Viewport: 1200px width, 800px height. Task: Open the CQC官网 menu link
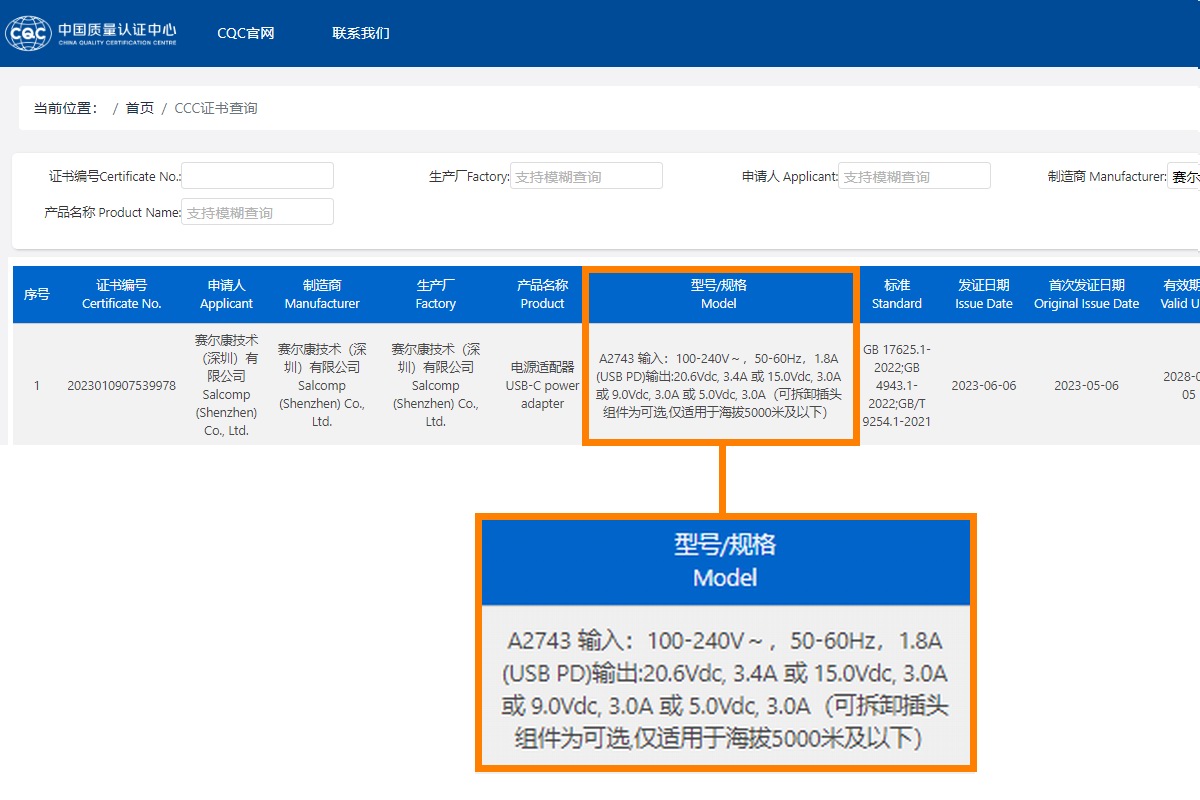246,33
